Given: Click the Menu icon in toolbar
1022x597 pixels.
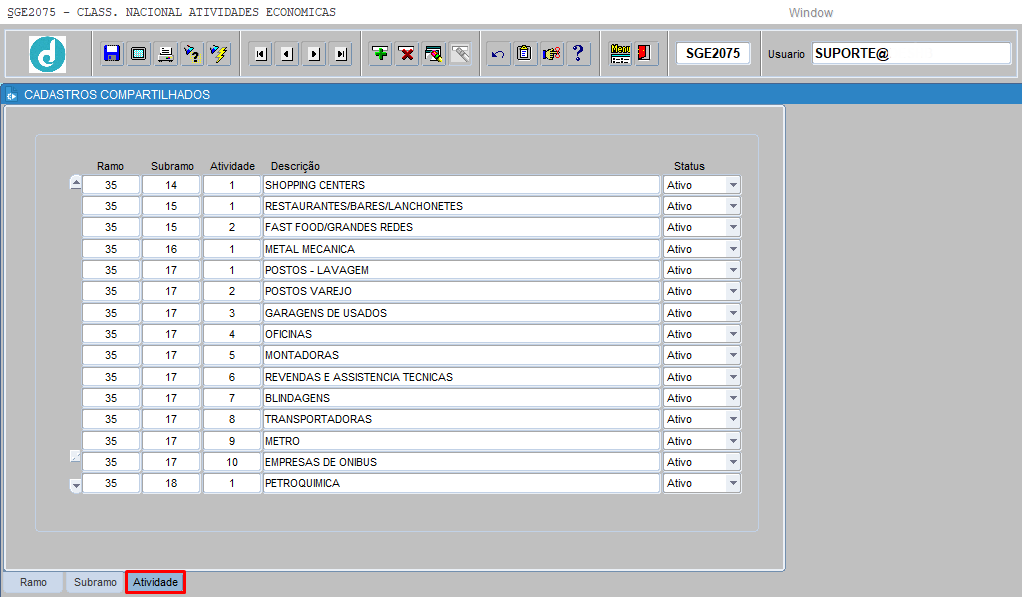Looking at the screenshot, I should point(620,54).
